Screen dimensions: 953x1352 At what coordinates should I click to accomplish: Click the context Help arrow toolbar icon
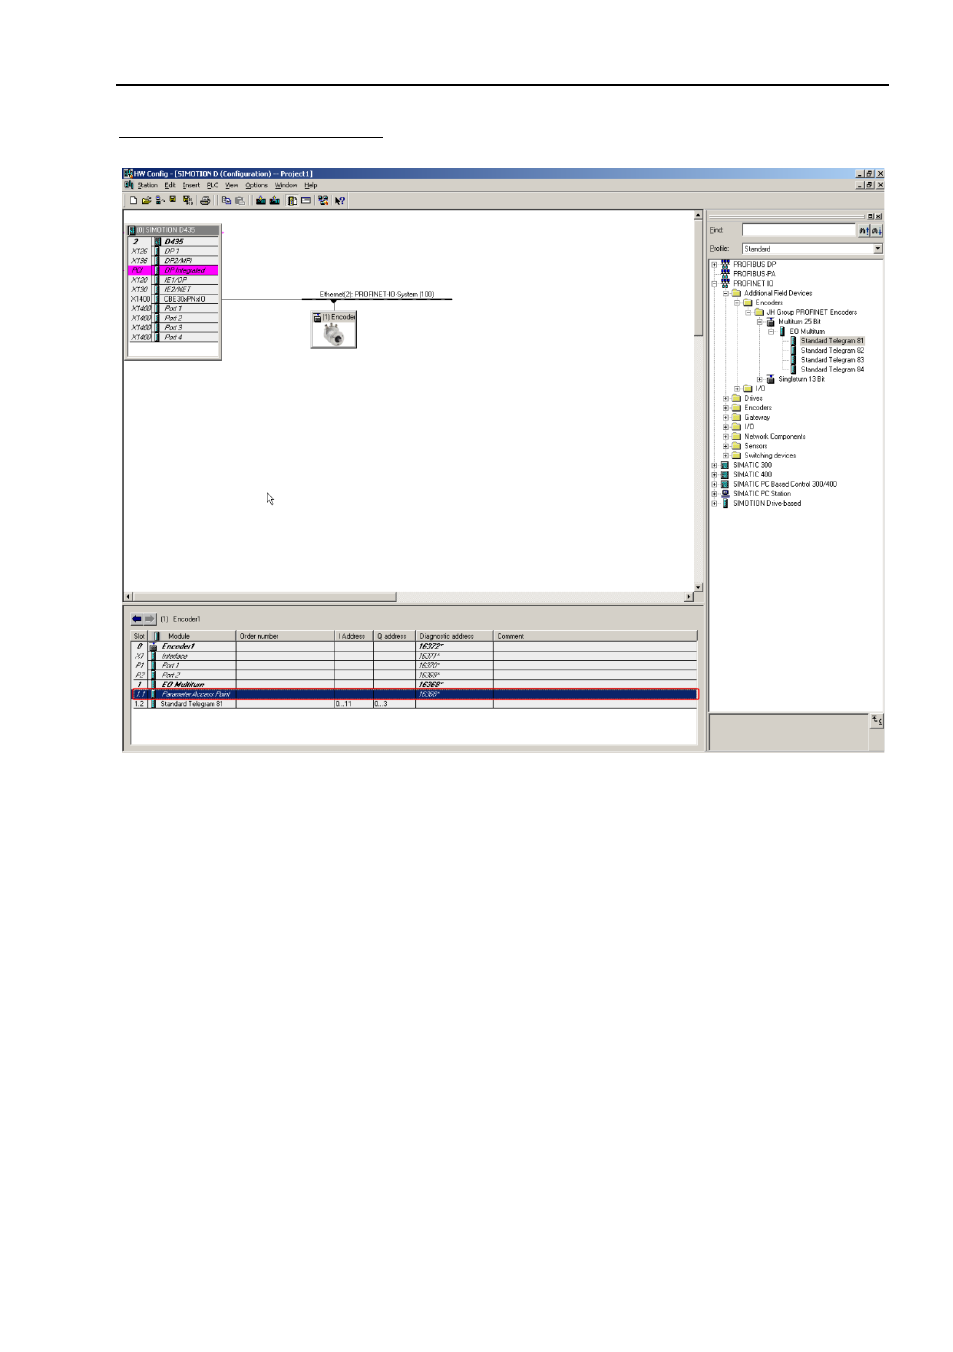(x=340, y=200)
